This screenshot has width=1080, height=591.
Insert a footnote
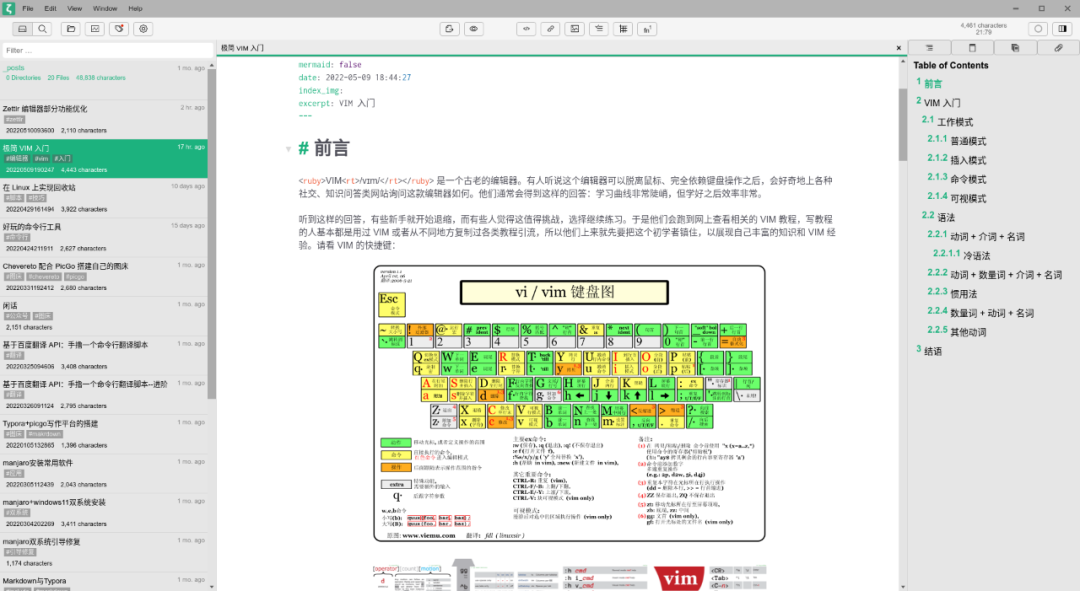point(647,29)
